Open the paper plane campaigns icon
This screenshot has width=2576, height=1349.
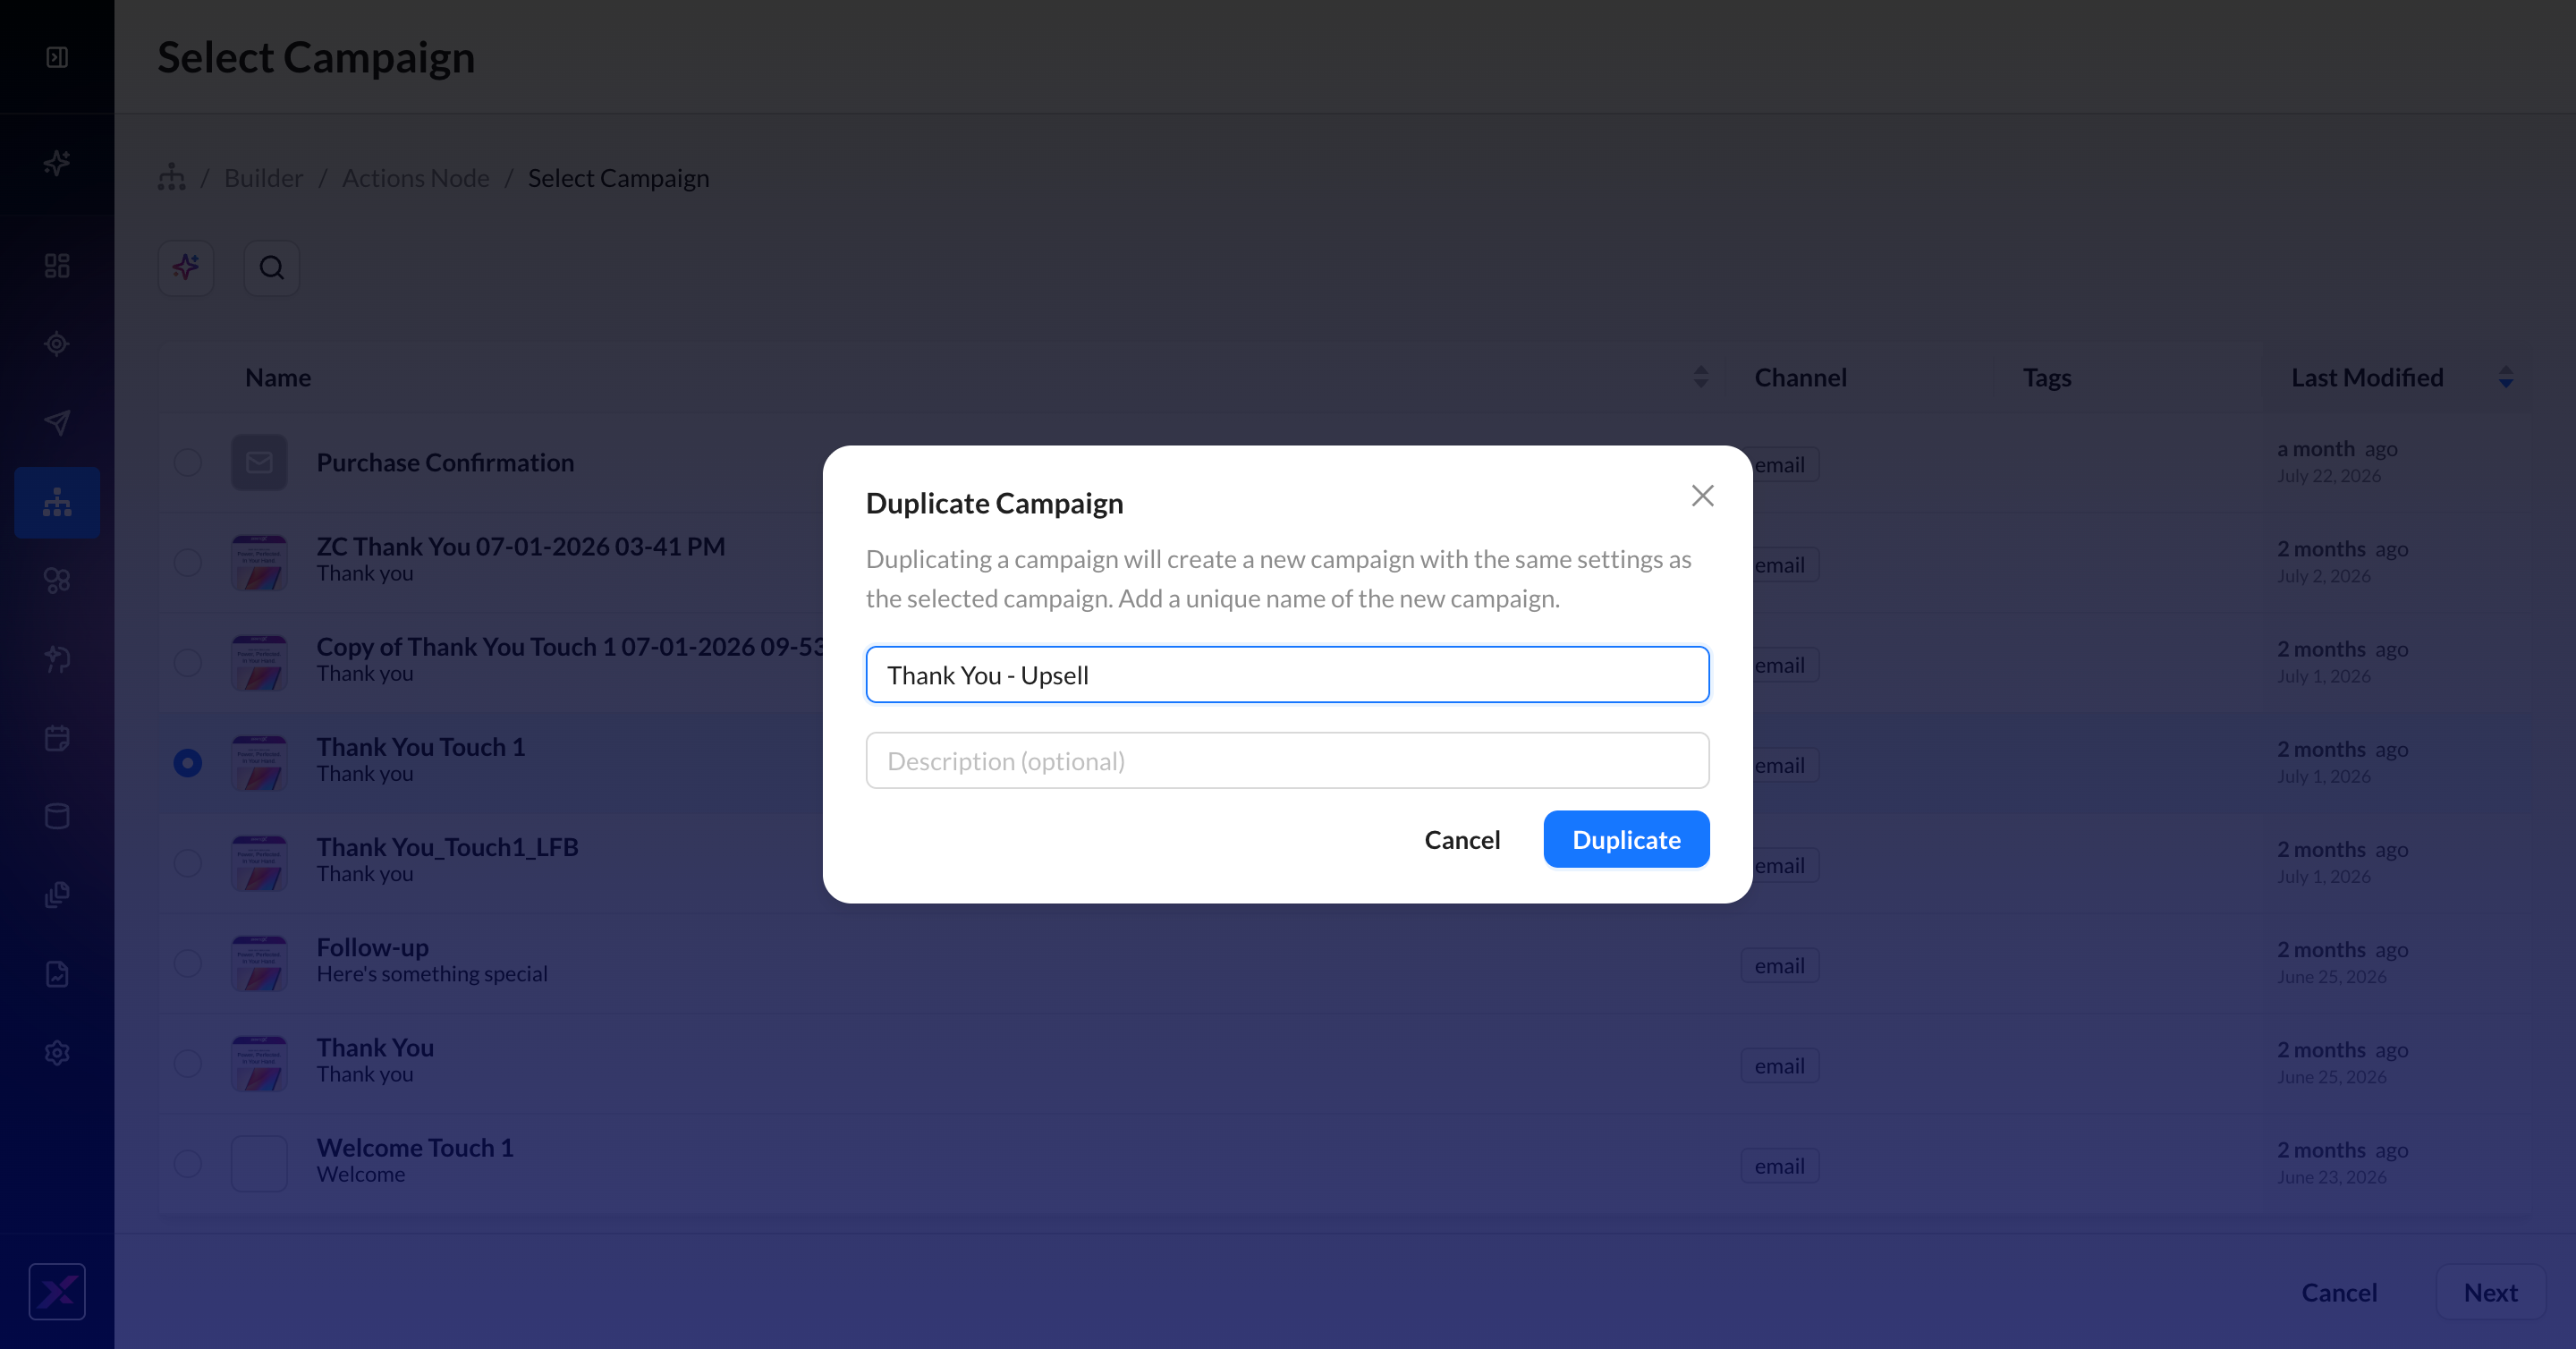[x=57, y=422]
